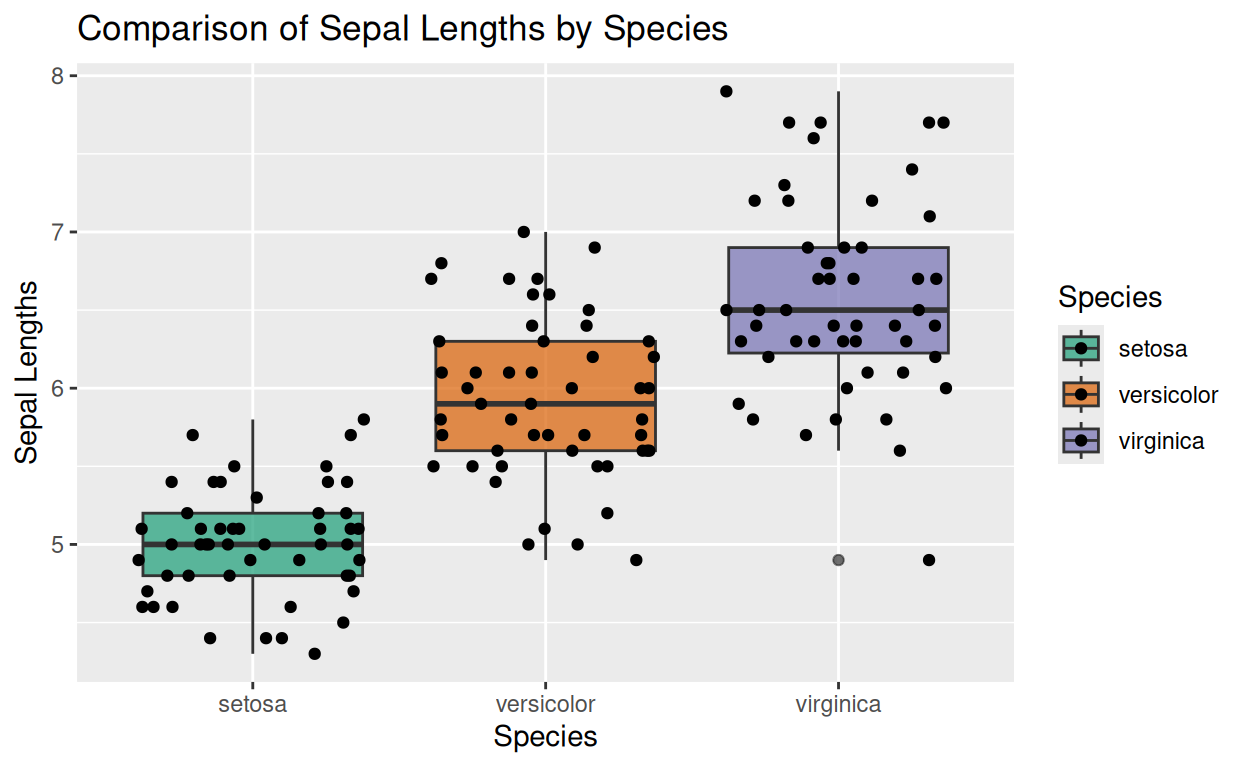Viewport: 1248px width, 768px height.
Task: Click the virginica x-axis tick label
Action: pos(838,704)
